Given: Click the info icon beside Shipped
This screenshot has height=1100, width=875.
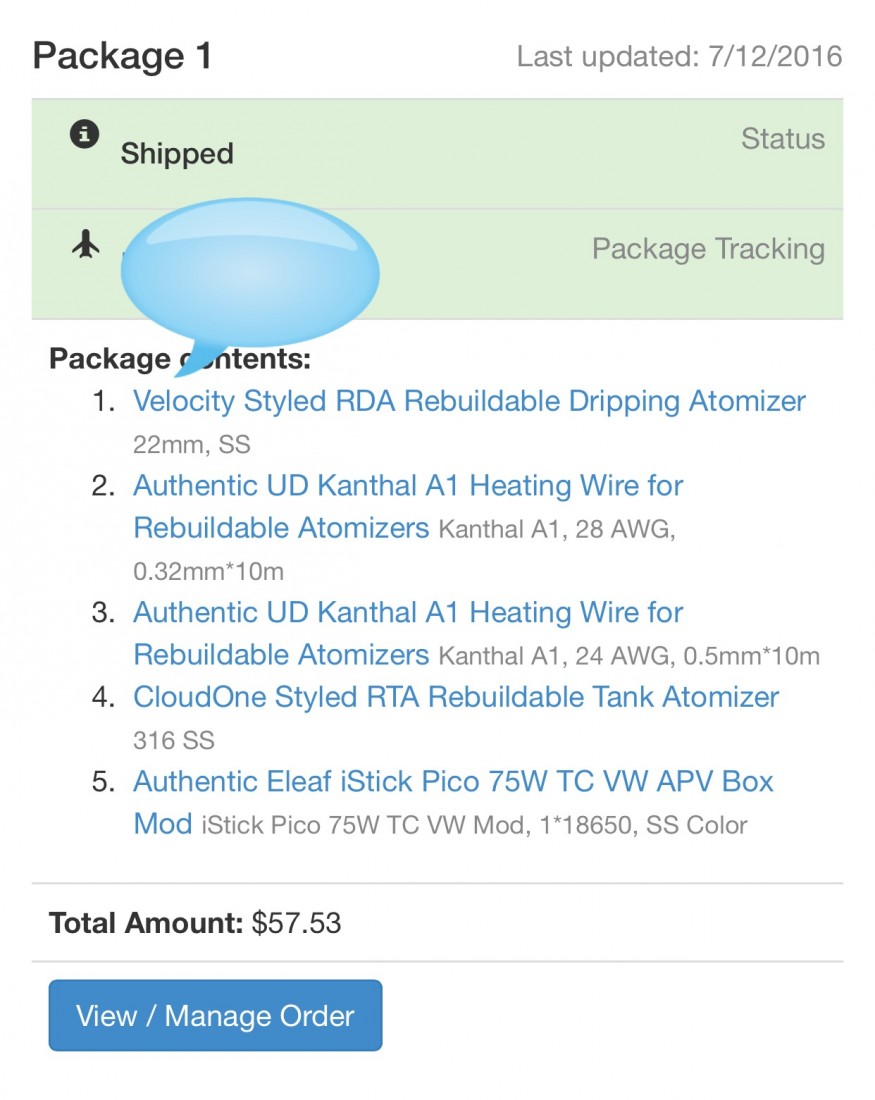Looking at the screenshot, I should (x=85, y=134).
